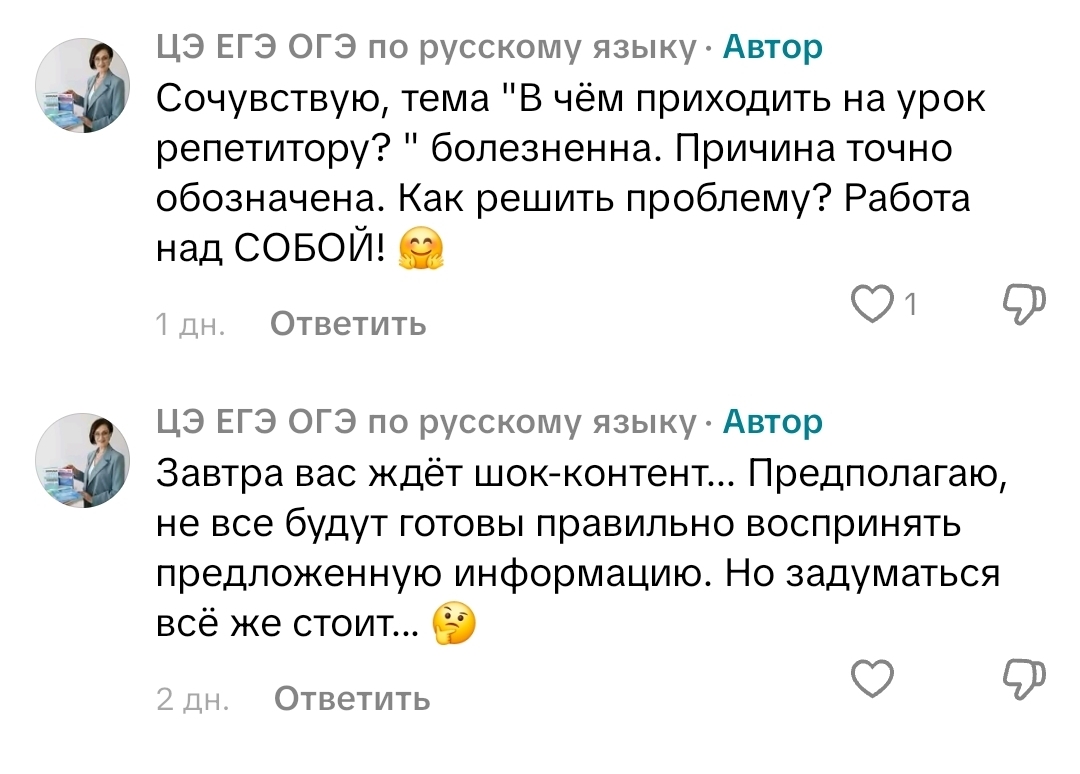The height and width of the screenshot is (774, 1080).
Task: Click the 2 дн. timestamp
Action: tap(192, 699)
